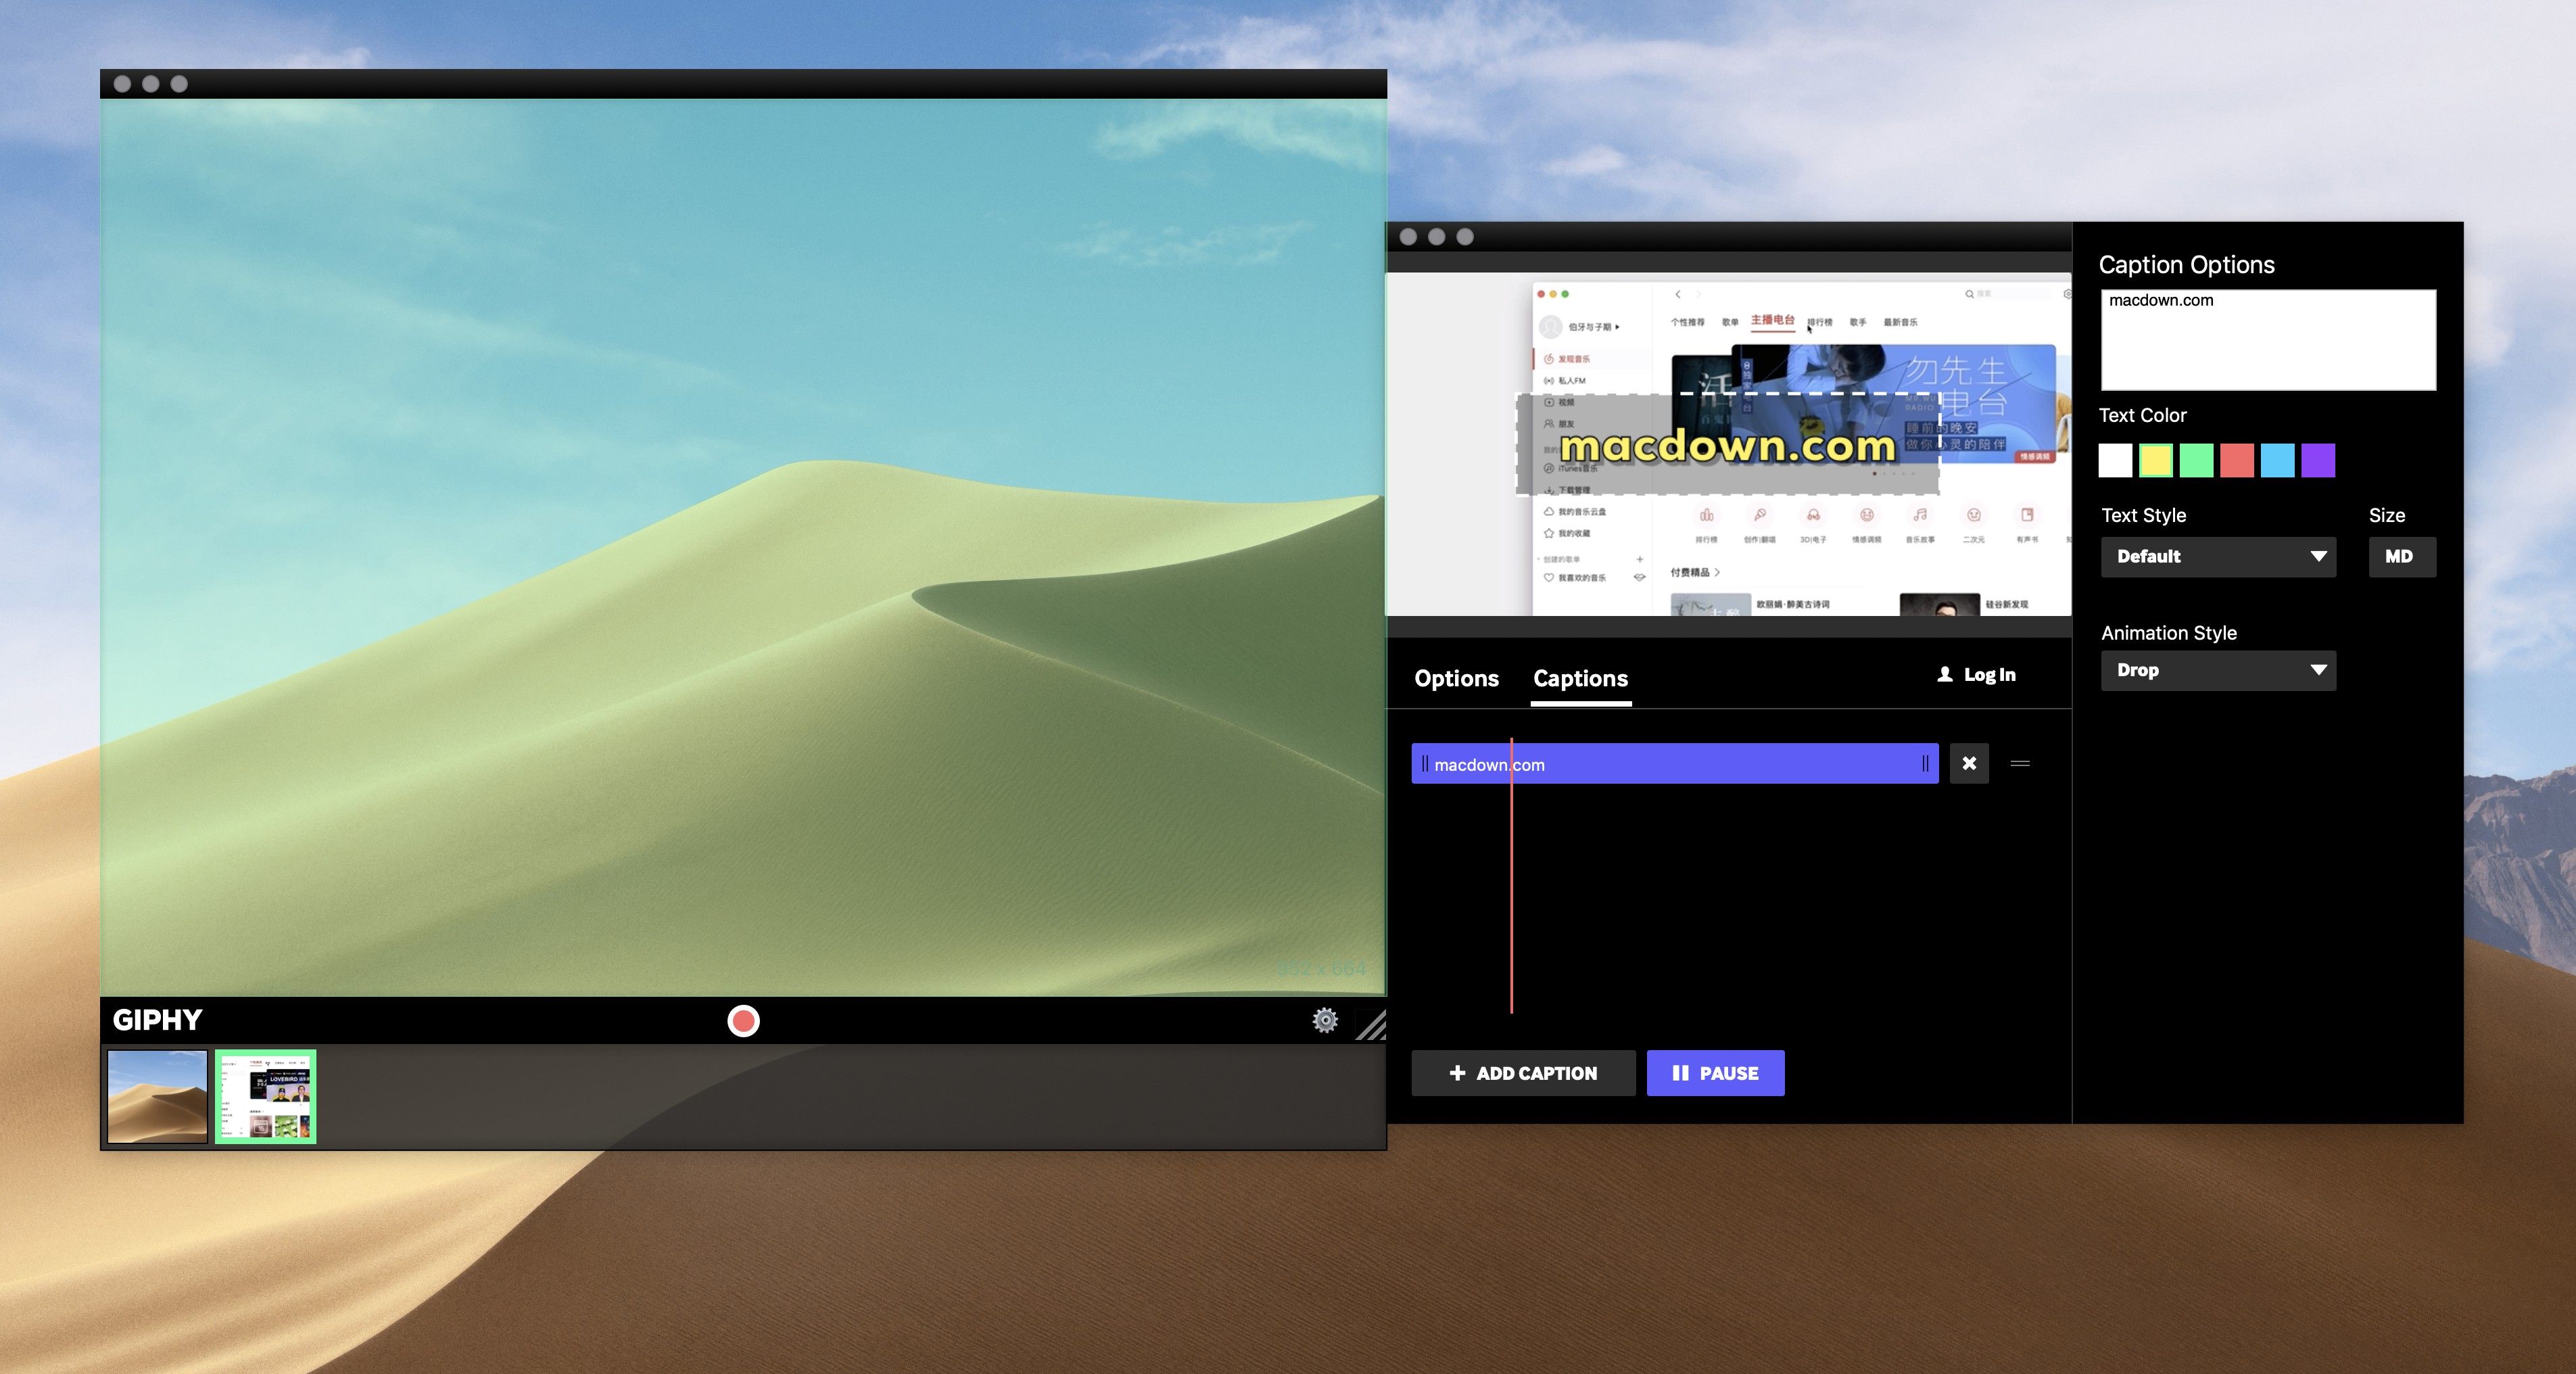This screenshot has width=2576, height=1374.
Task: Click the PAUSE button
Action: pos(1715,1073)
